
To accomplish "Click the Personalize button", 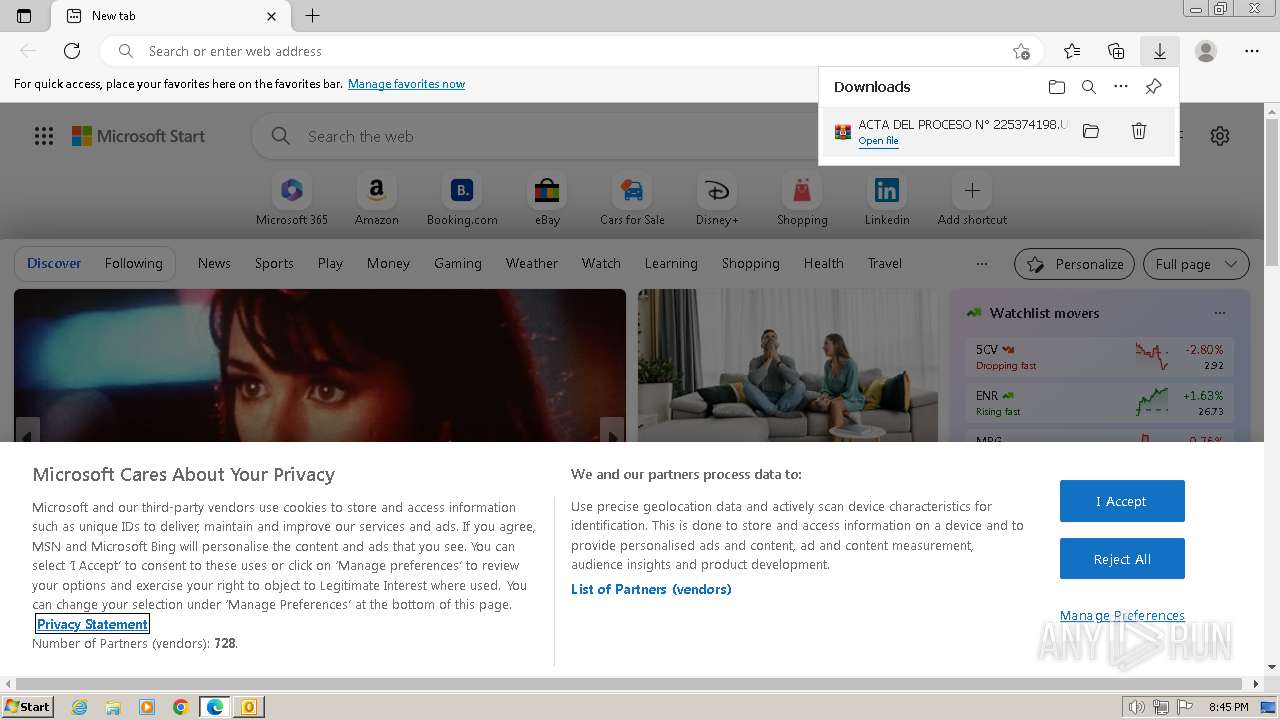I will click(x=1075, y=264).
